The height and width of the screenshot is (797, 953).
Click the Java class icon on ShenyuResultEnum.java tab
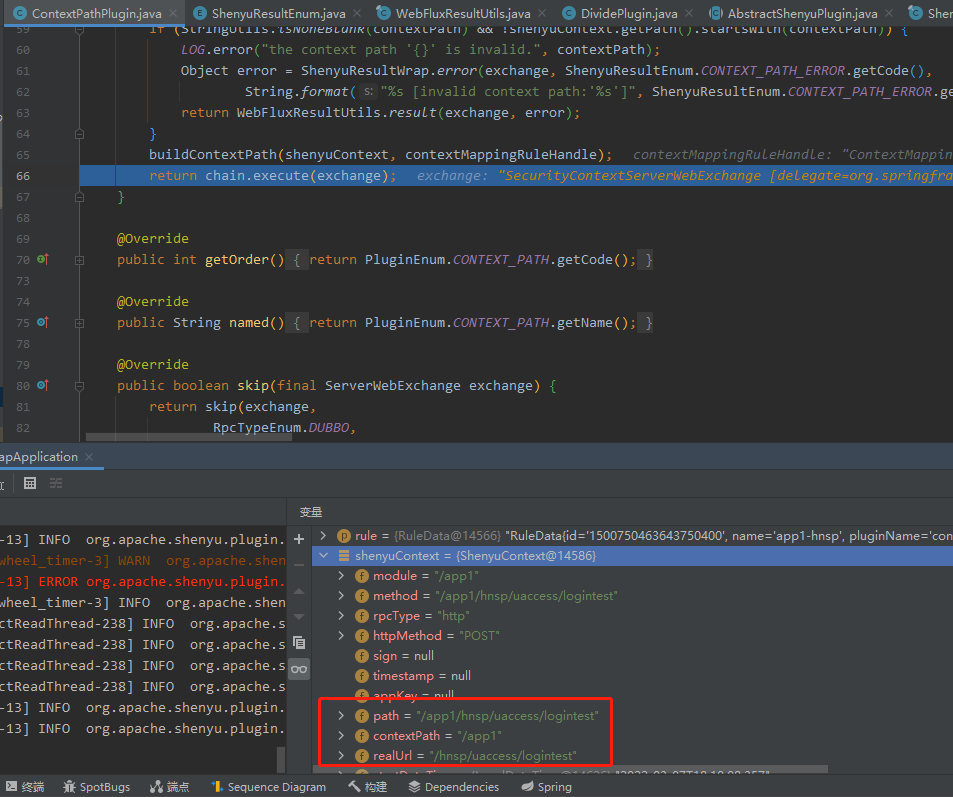click(200, 13)
